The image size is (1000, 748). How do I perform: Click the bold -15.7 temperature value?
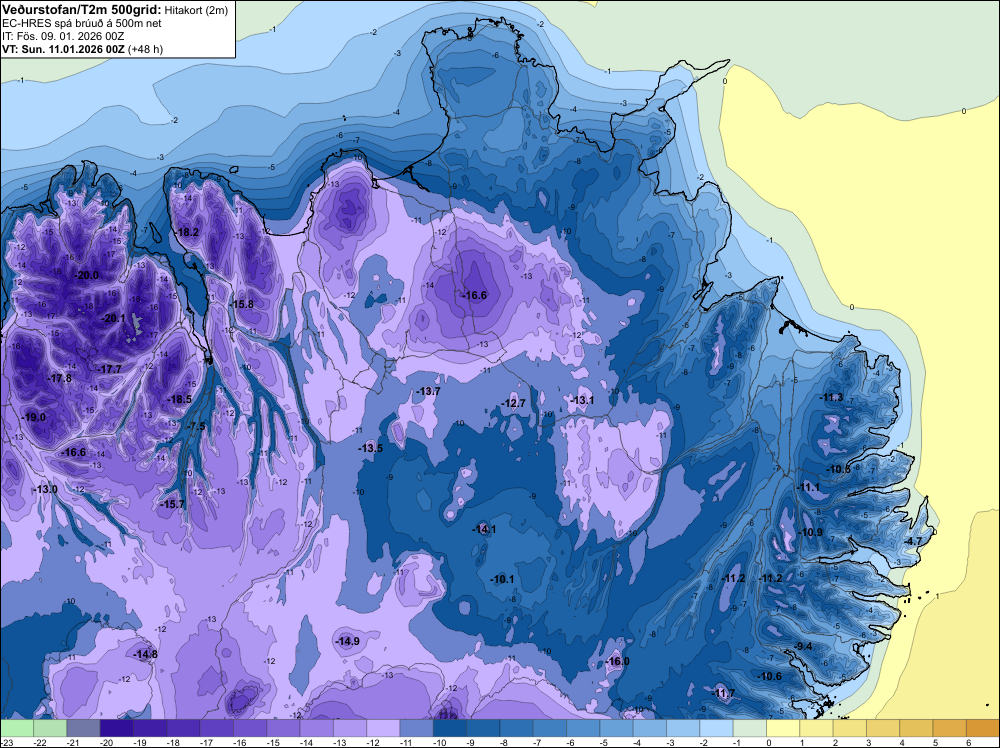coord(172,504)
